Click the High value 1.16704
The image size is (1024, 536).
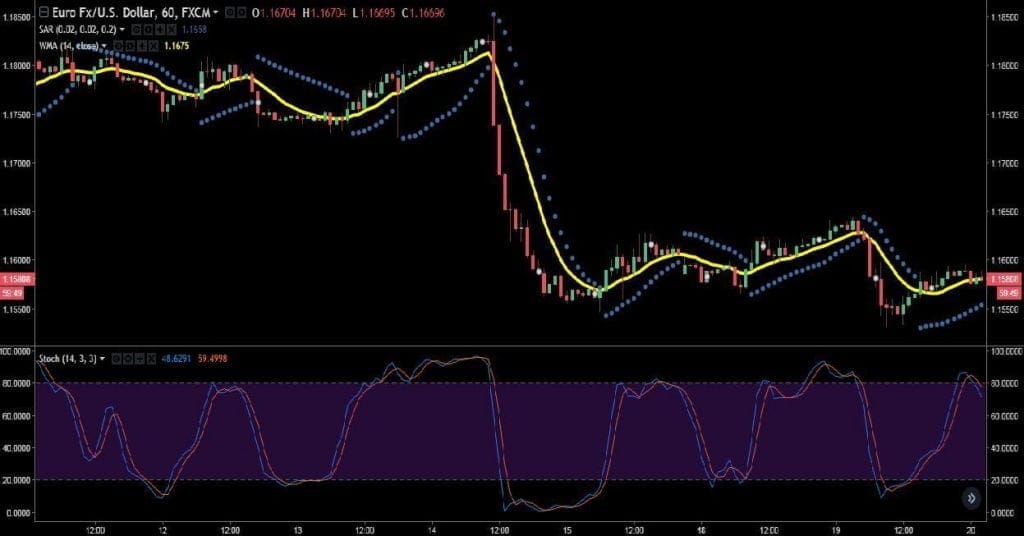(x=328, y=12)
